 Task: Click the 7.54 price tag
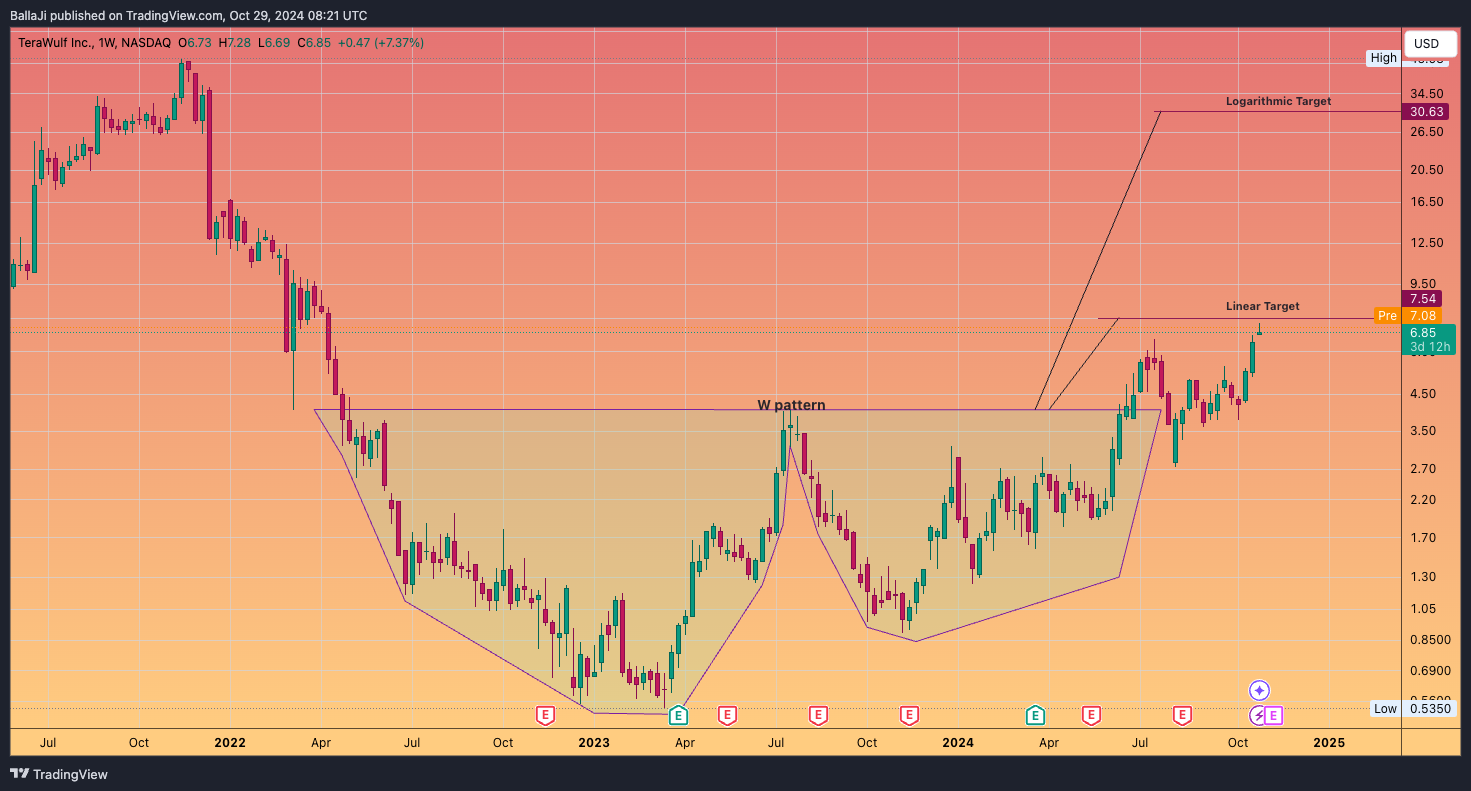point(1423,298)
